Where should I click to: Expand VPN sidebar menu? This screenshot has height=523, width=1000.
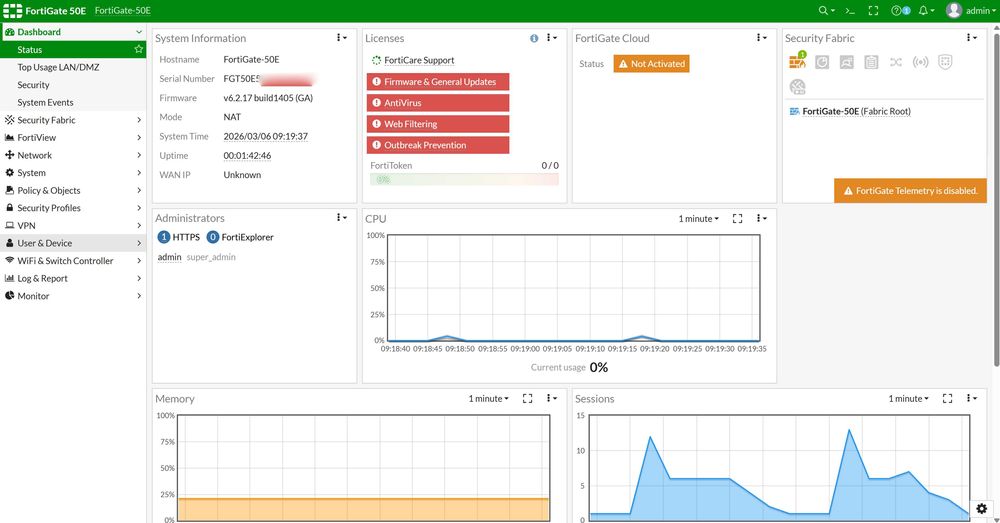73,225
